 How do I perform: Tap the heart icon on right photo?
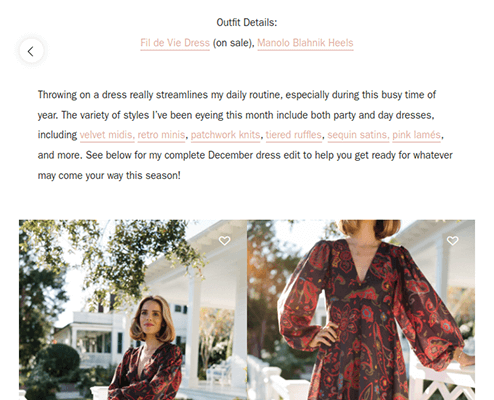pyautogui.click(x=452, y=240)
